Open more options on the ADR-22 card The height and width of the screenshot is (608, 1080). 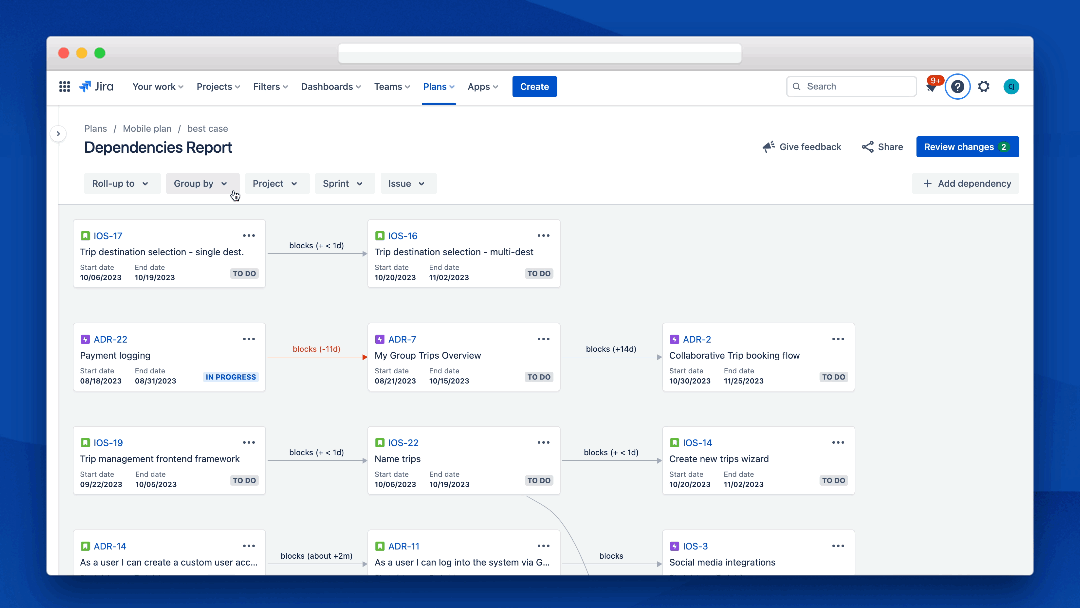tap(248, 338)
